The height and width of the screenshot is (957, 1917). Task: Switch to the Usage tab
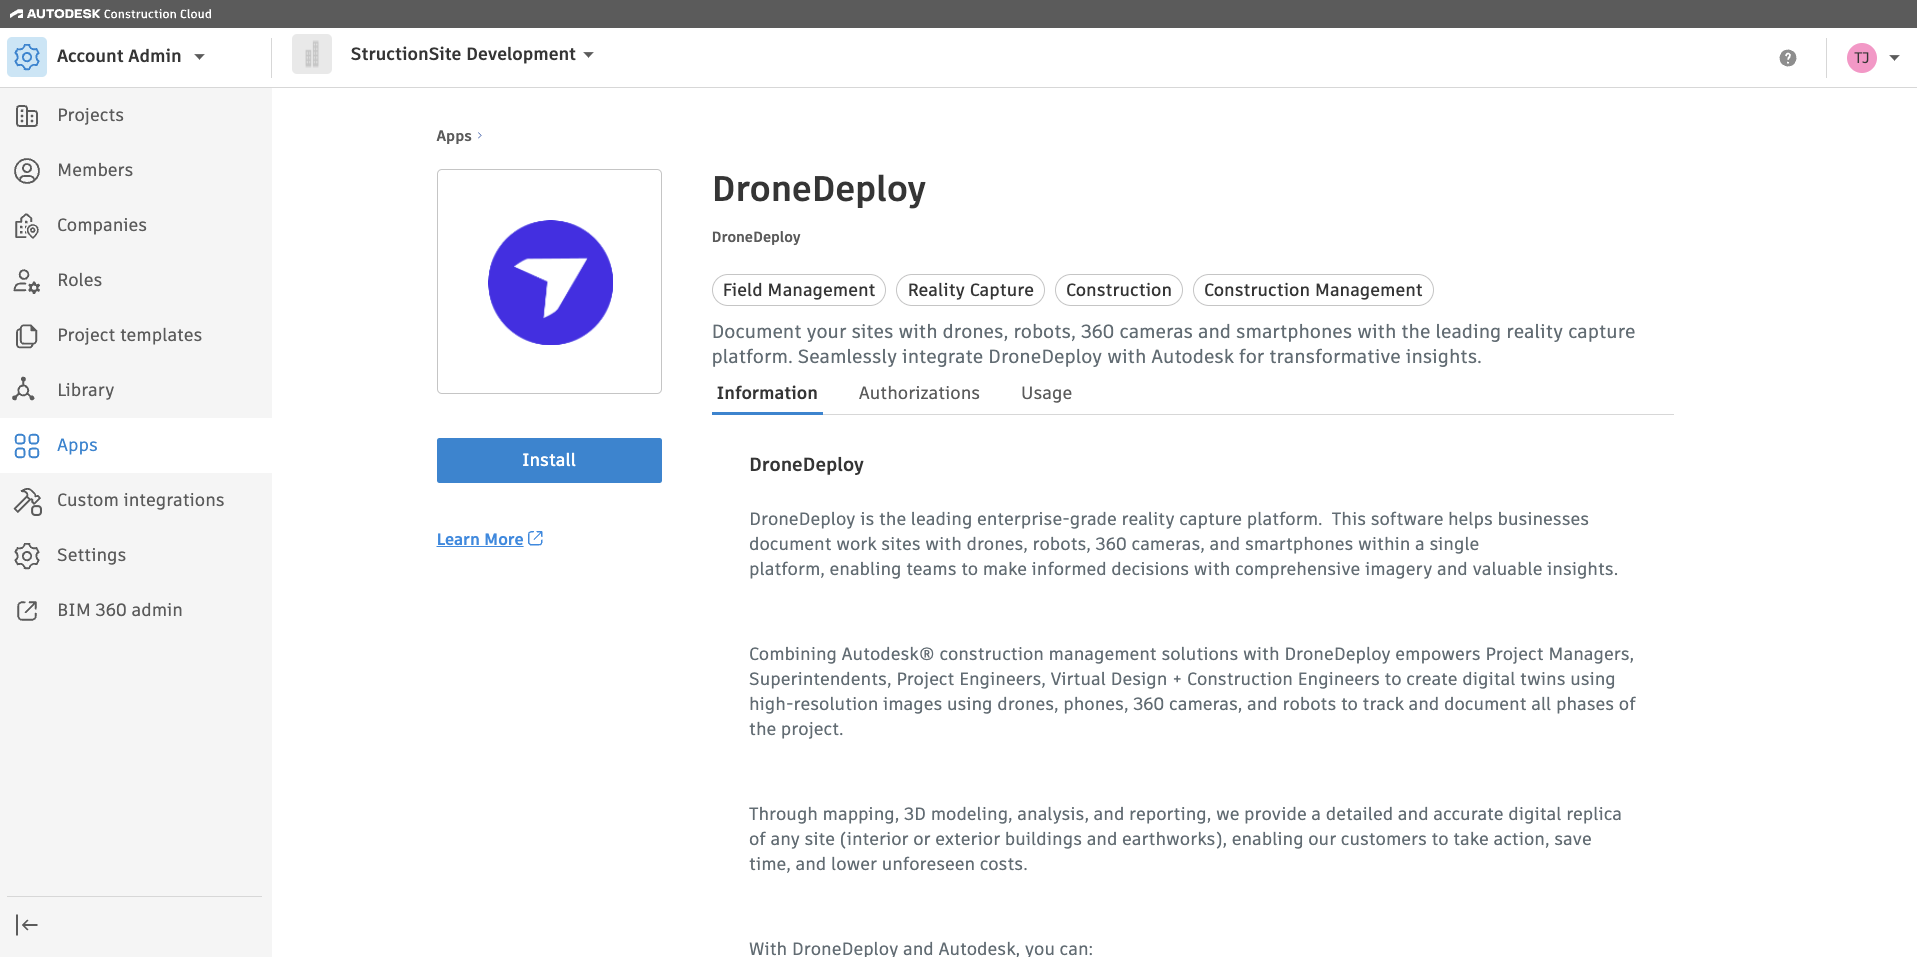tap(1046, 394)
